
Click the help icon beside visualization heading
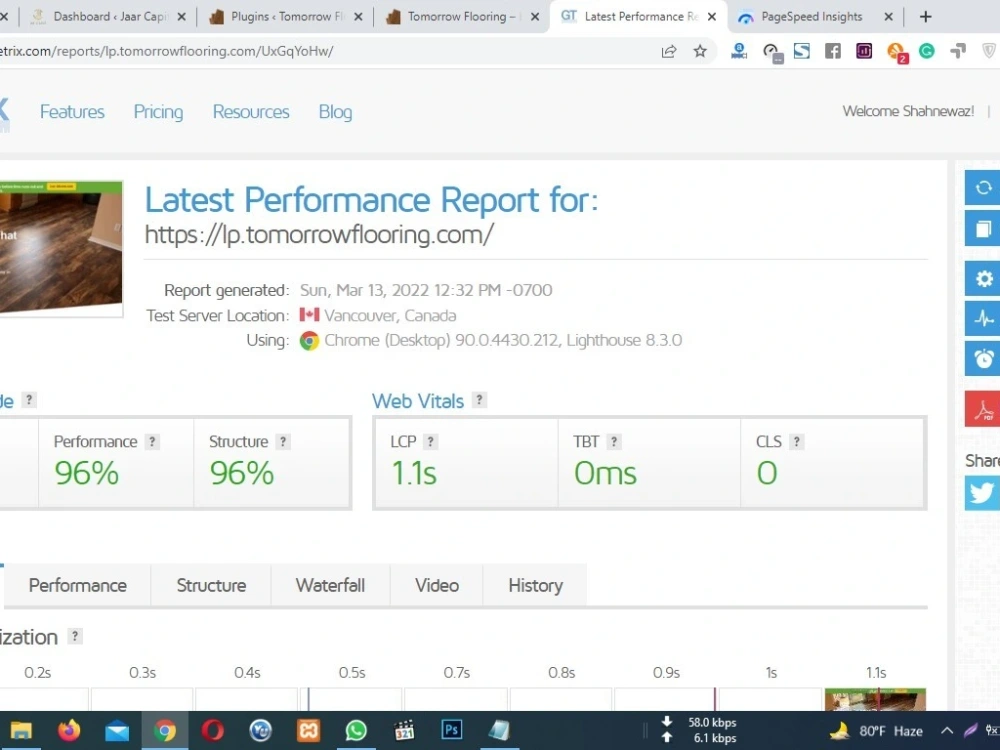point(75,636)
